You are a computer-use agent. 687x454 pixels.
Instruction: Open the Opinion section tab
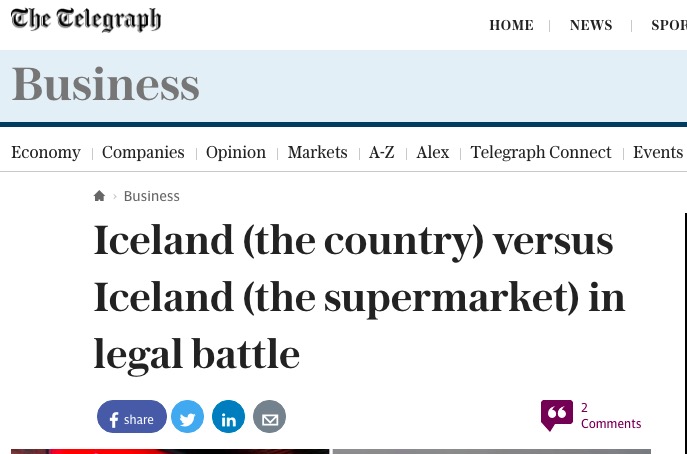(236, 153)
